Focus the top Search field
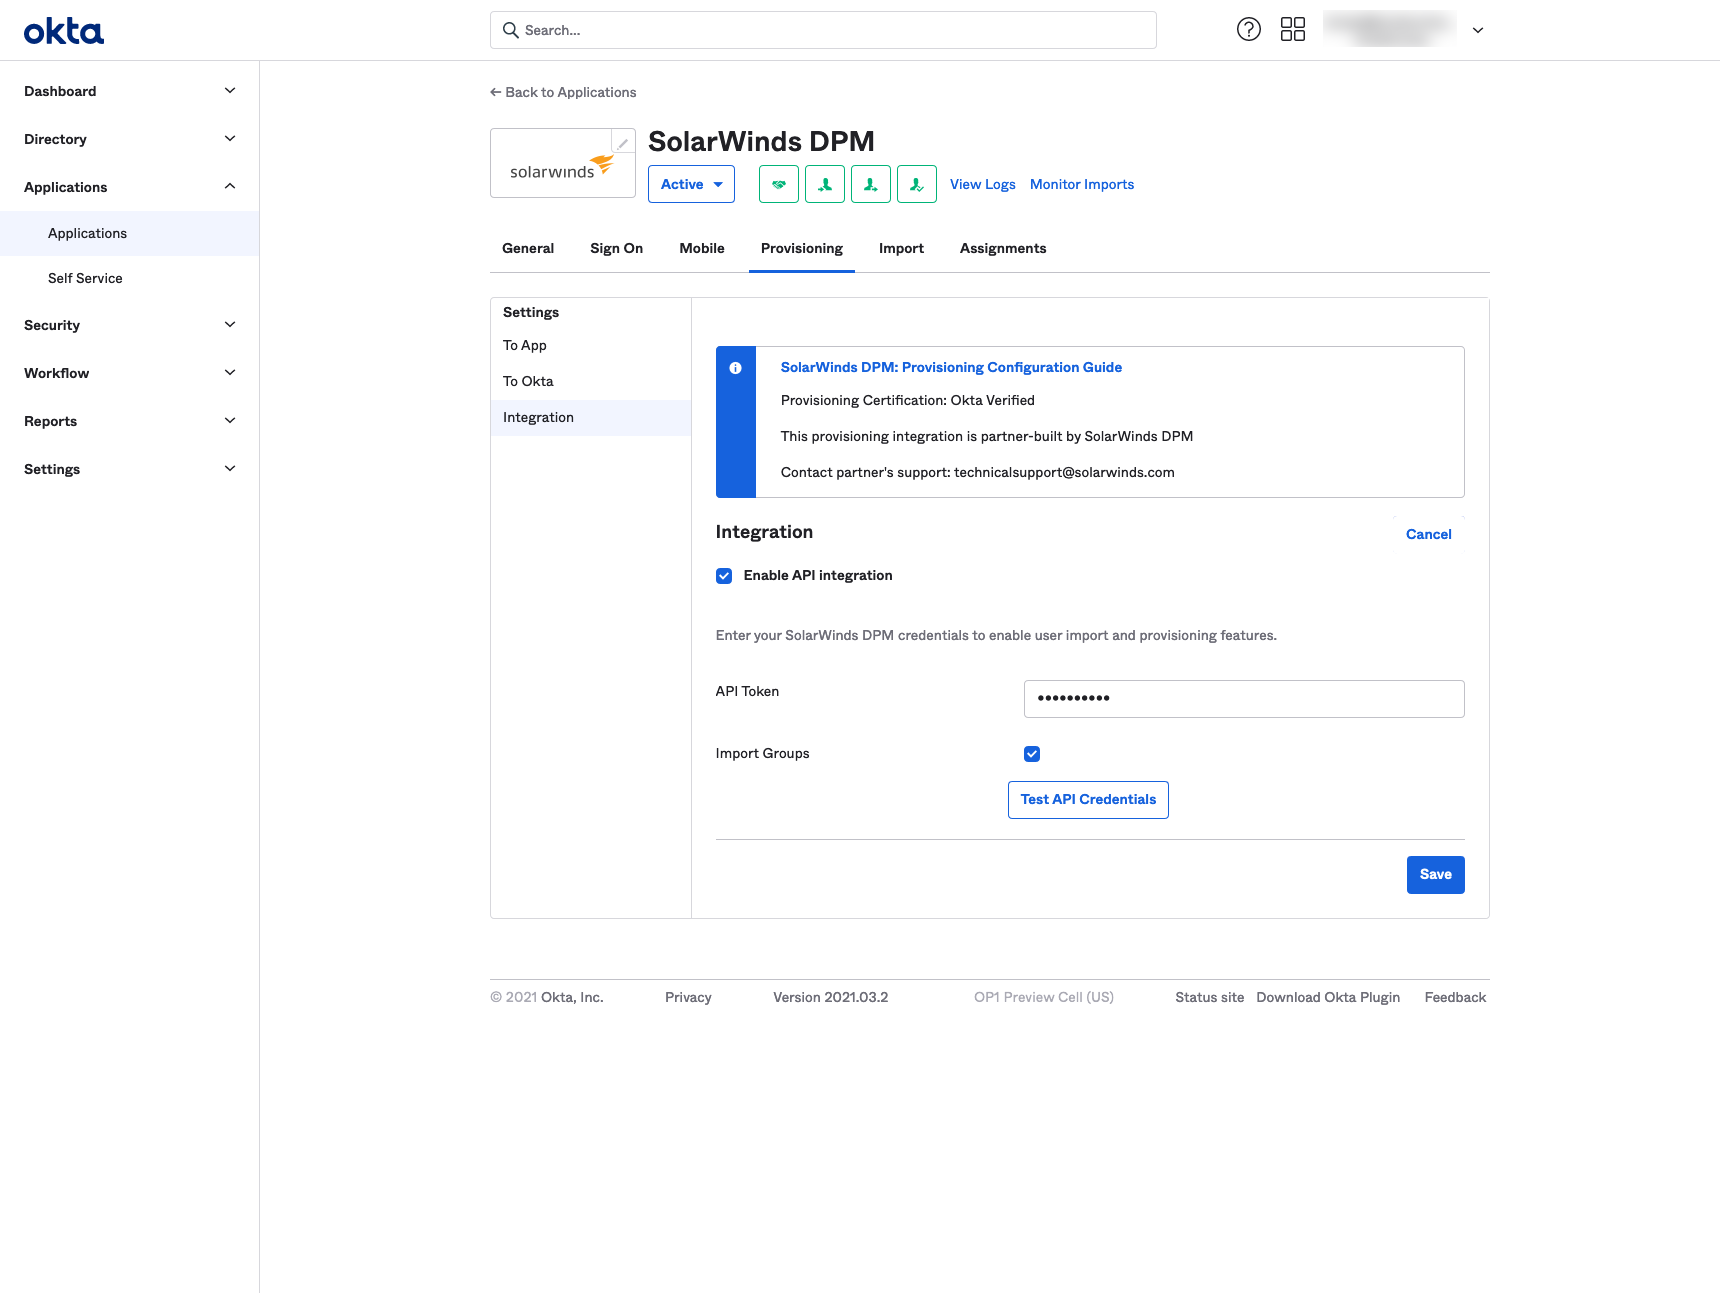This screenshot has width=1720, height=1293. (x=823, y=30)
